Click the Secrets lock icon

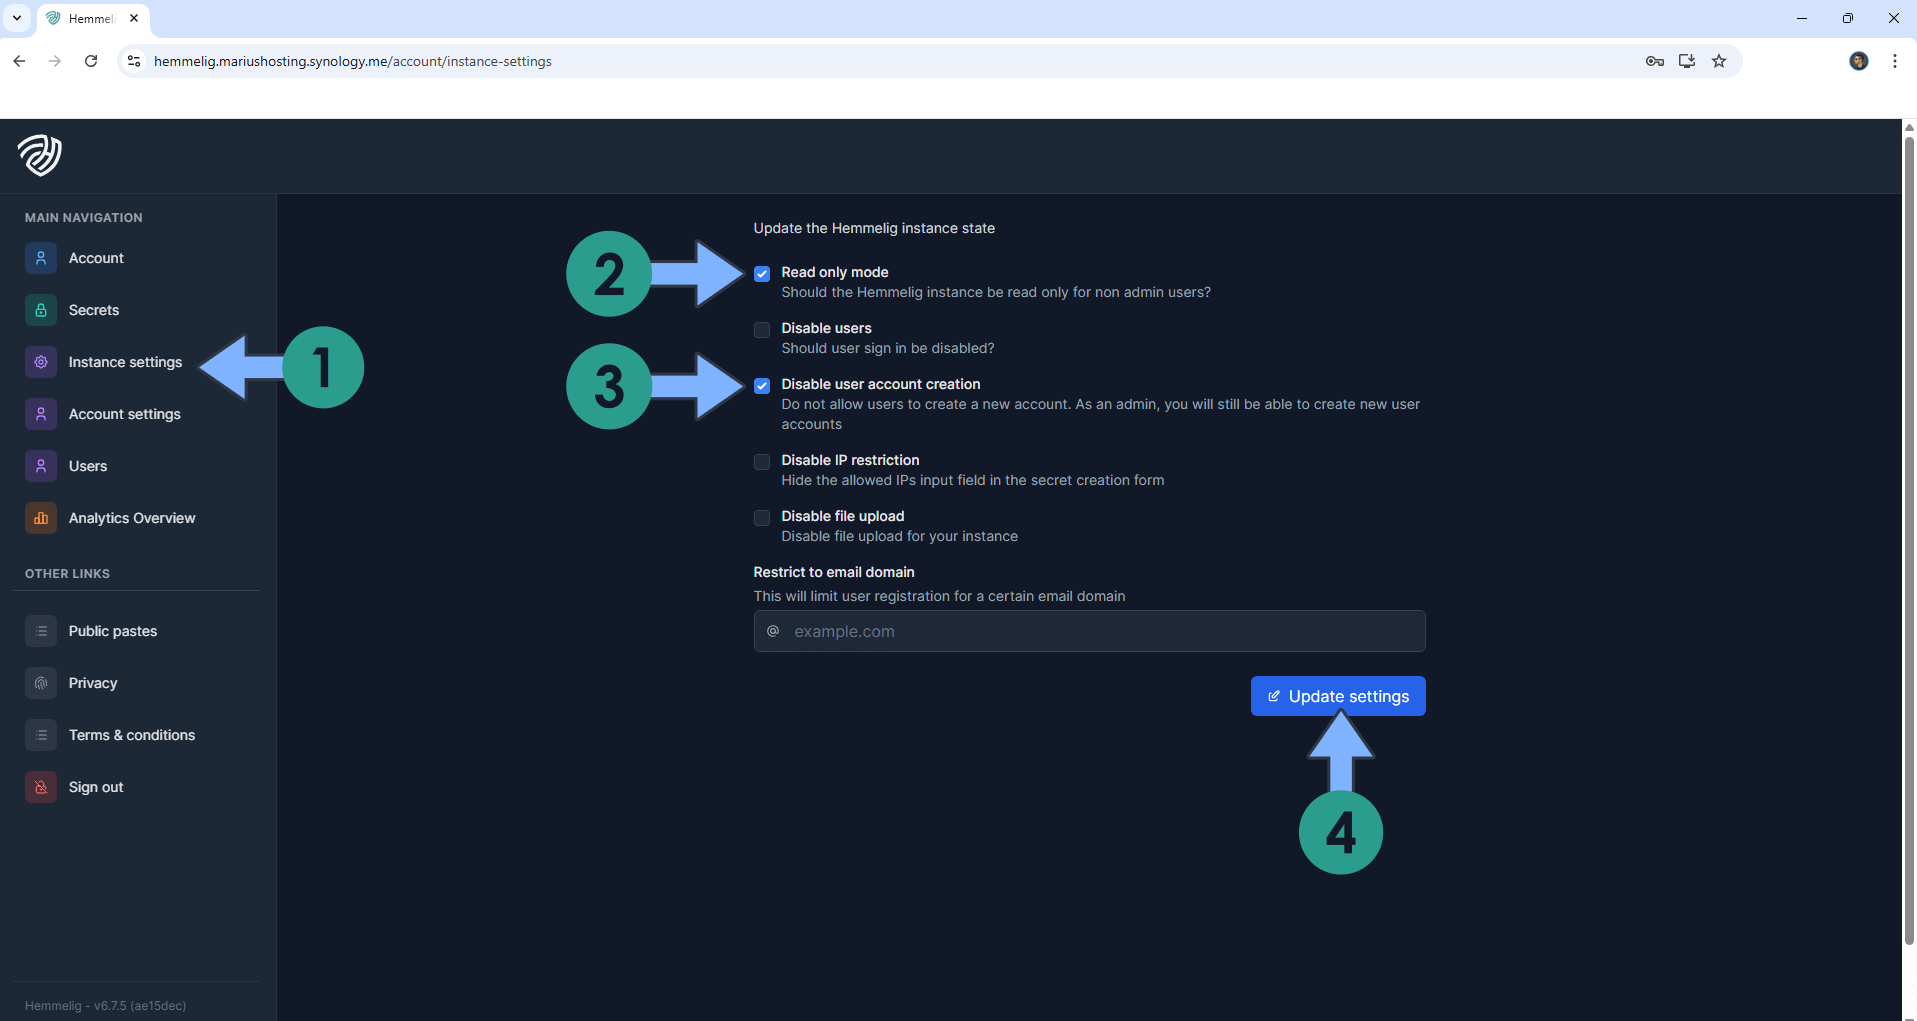pyautogui.click(x=41, y=310)
